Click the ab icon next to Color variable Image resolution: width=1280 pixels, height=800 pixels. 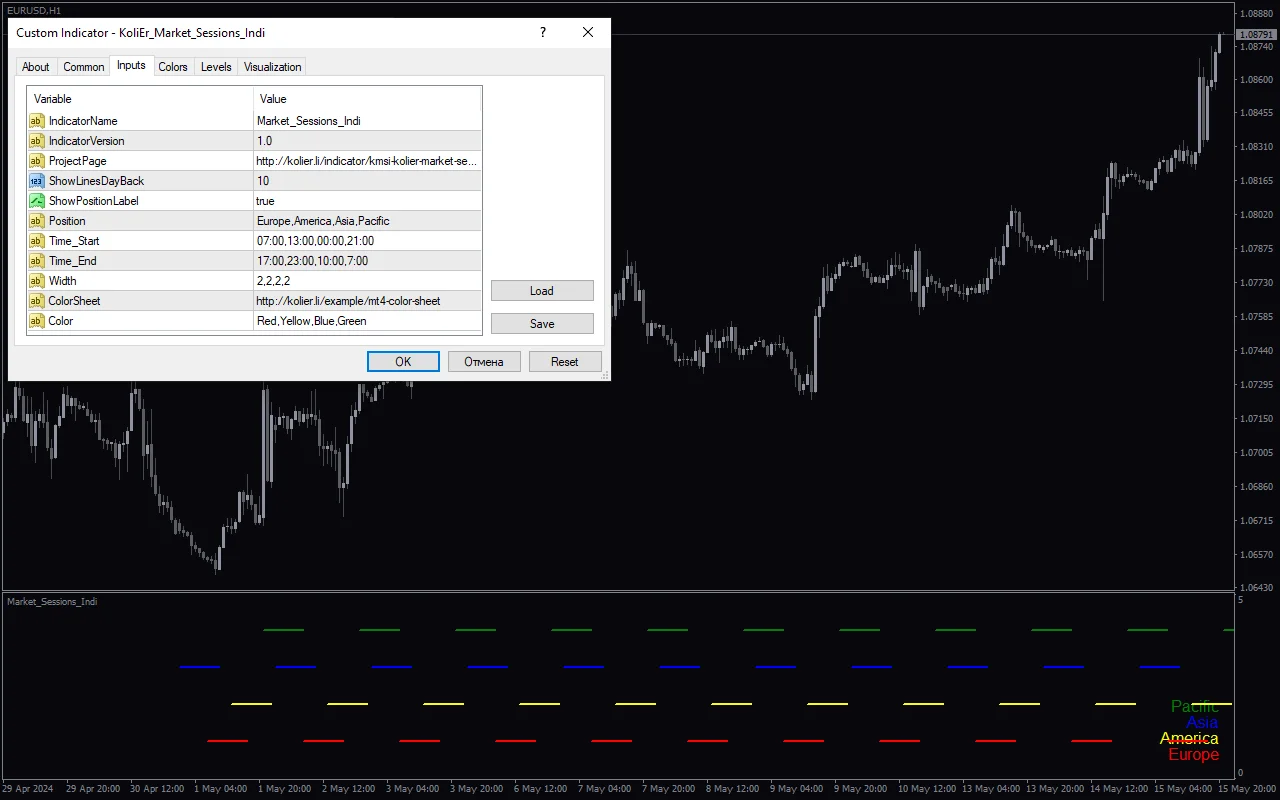tap(36, 321)
